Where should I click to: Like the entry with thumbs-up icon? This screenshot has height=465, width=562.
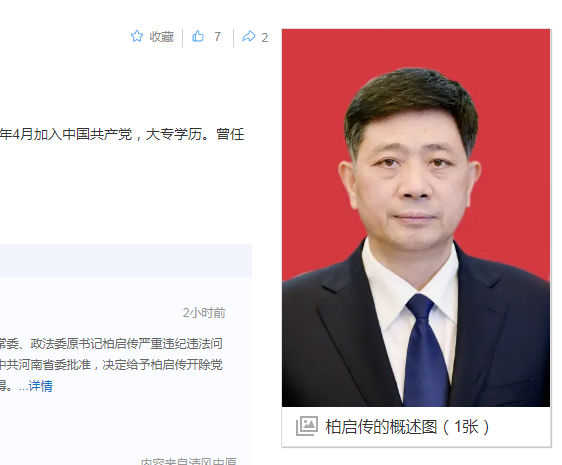click(198, 37)
